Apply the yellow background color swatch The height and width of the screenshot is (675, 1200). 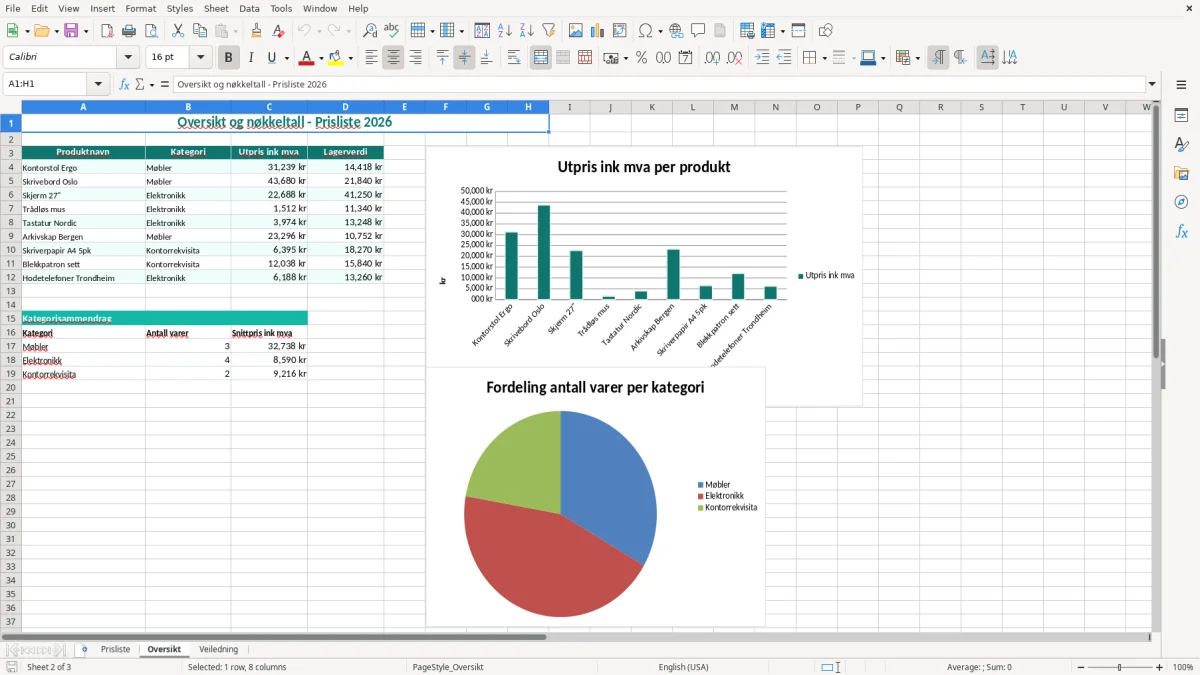[x=336, y=58]
